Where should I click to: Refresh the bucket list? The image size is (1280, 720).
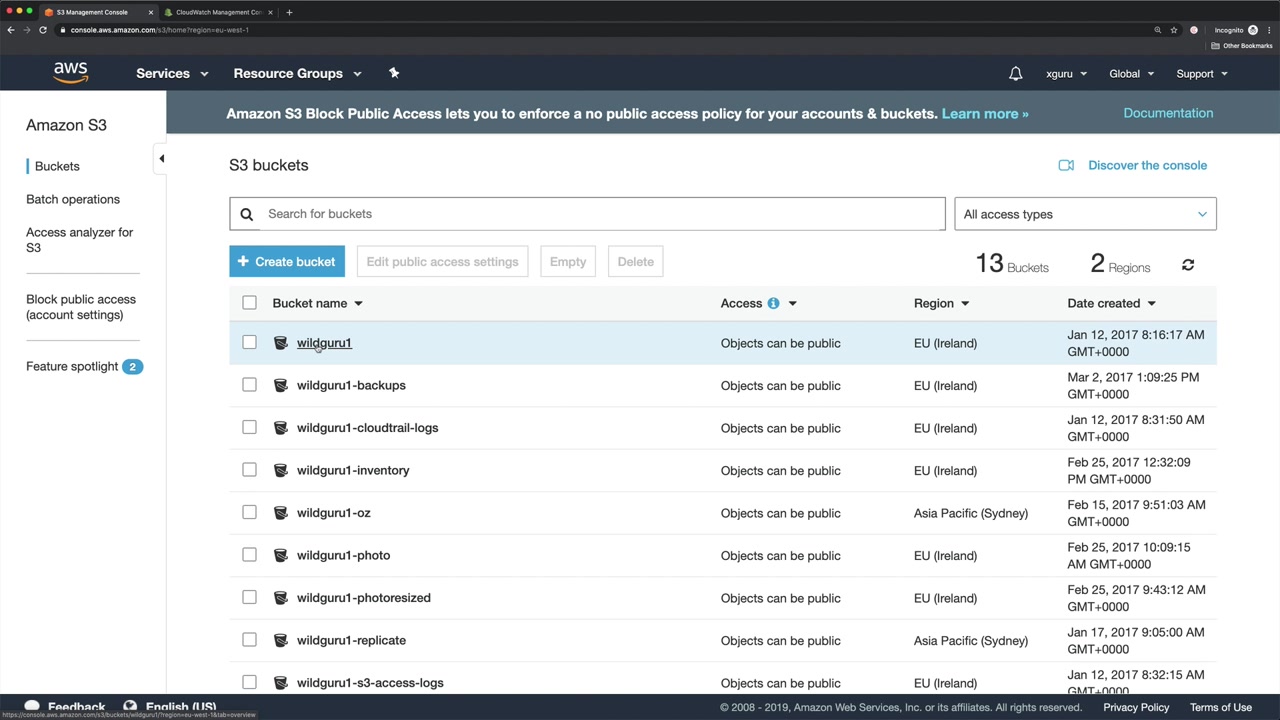coord(1188,265)
